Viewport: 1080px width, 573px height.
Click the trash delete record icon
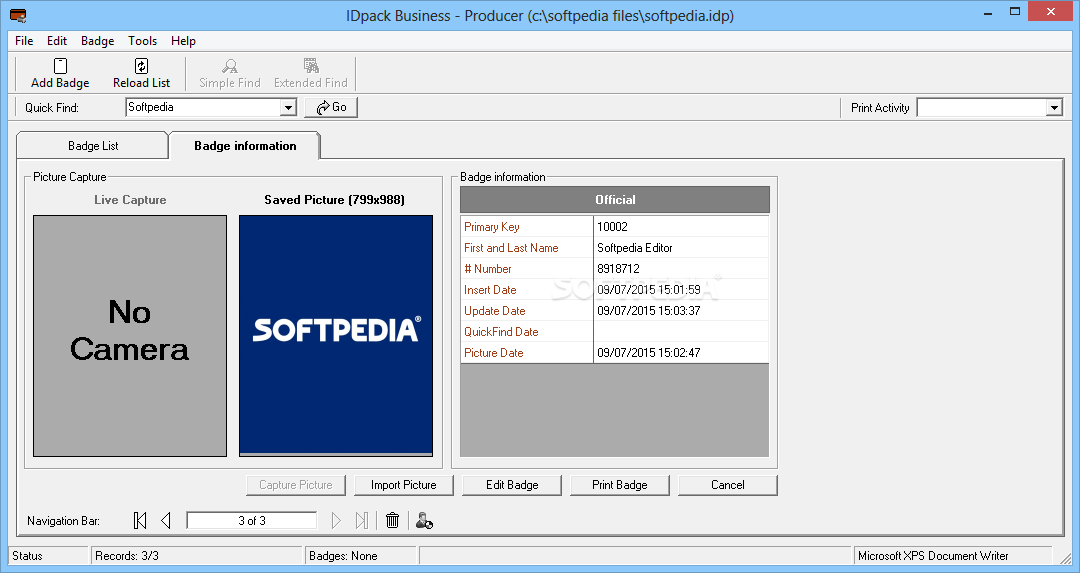(393, 521)
